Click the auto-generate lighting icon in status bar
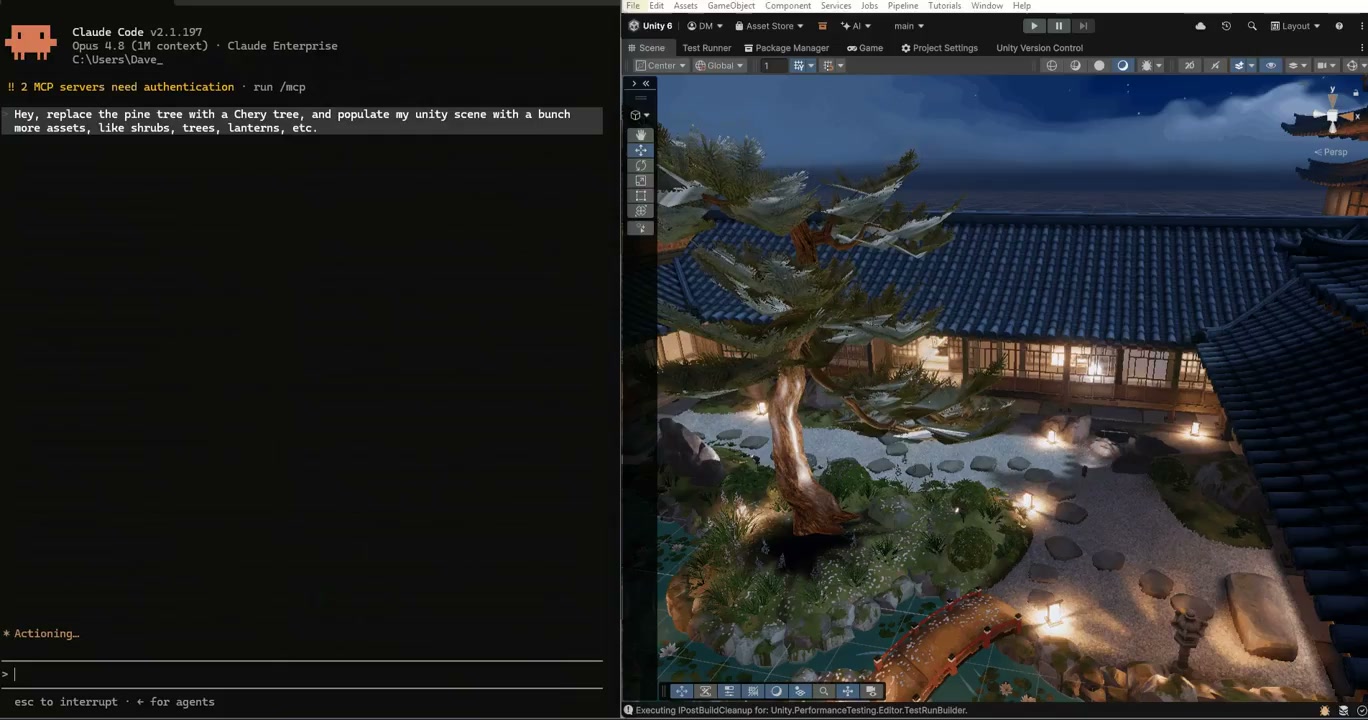 tap(1343, 711)
